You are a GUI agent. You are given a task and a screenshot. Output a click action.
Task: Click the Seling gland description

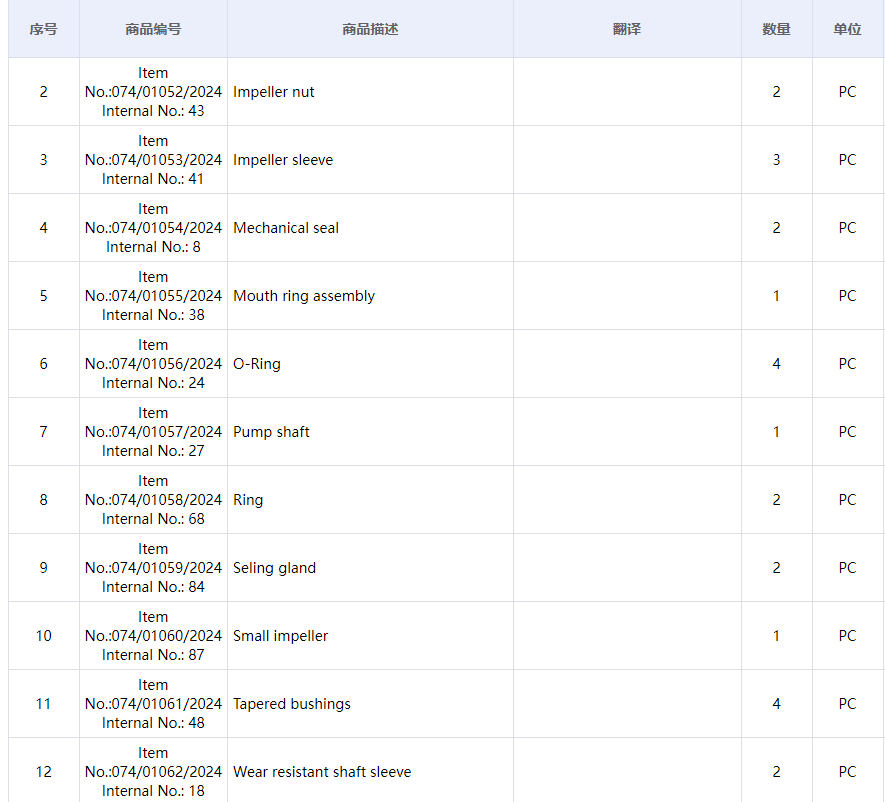click(274, 568)
